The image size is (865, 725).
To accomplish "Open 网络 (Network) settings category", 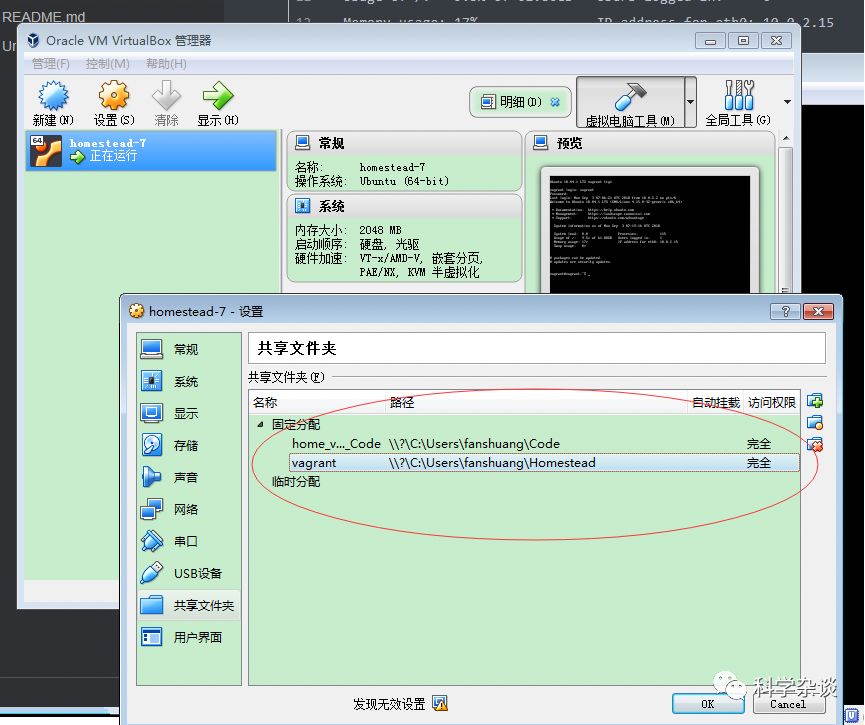I will point(188,509).
